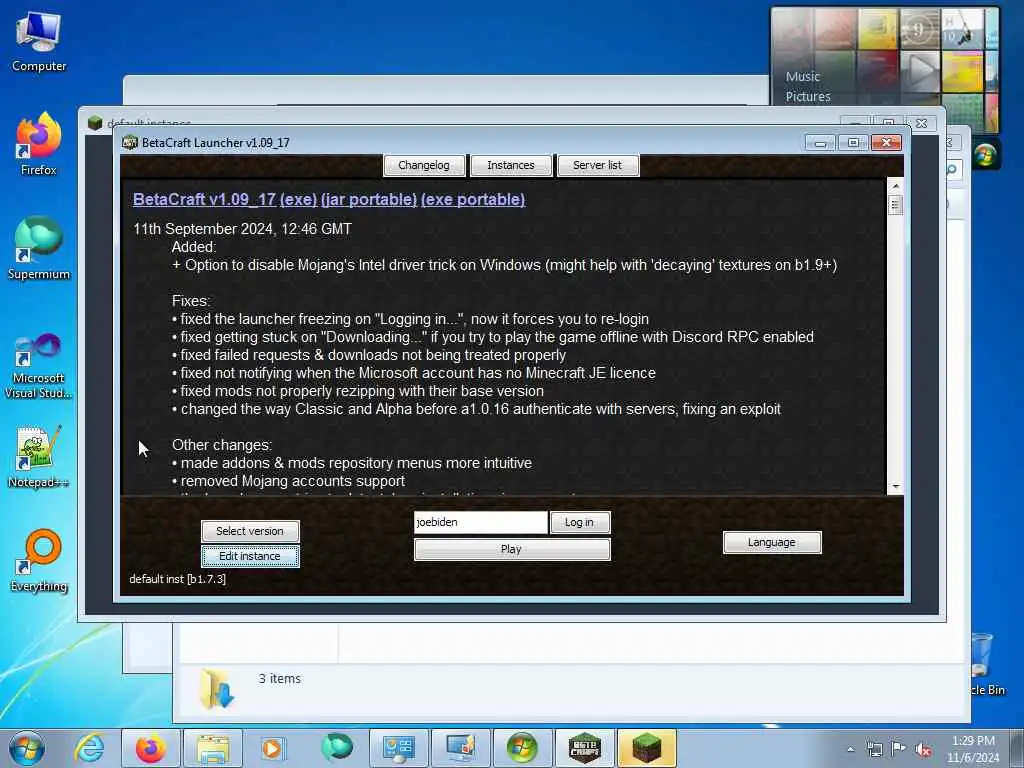Switch to the Server list tab

[x=598, y=165]
